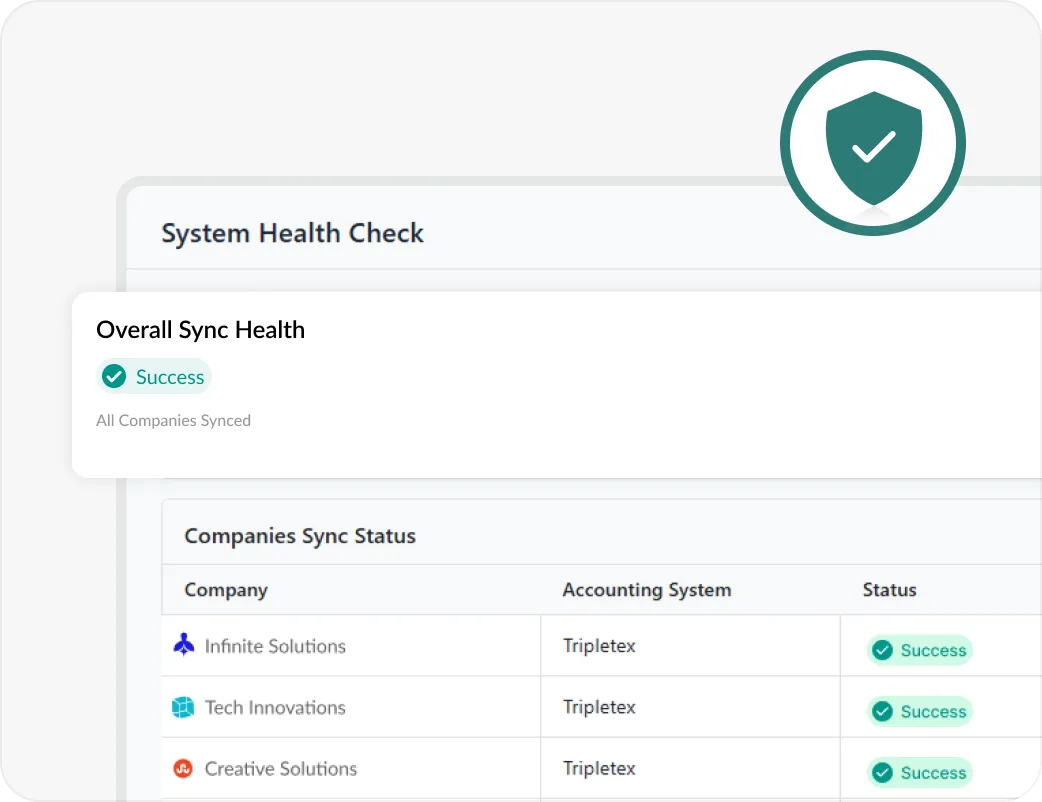
Task: Select the Overall Sync Health Success badge
Action: tap(154, 376)
